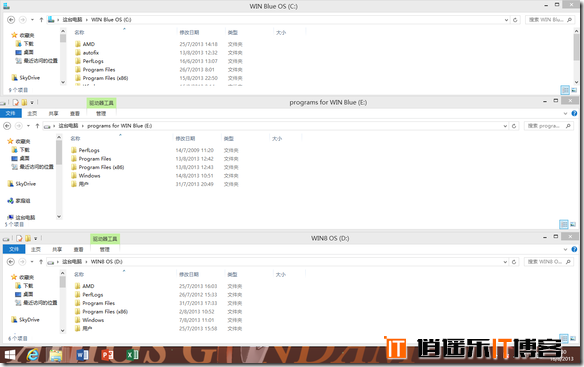Open quick access toolbar dropdown in E: window
This screenshot has width=584, height=367.
pos(32,102)
